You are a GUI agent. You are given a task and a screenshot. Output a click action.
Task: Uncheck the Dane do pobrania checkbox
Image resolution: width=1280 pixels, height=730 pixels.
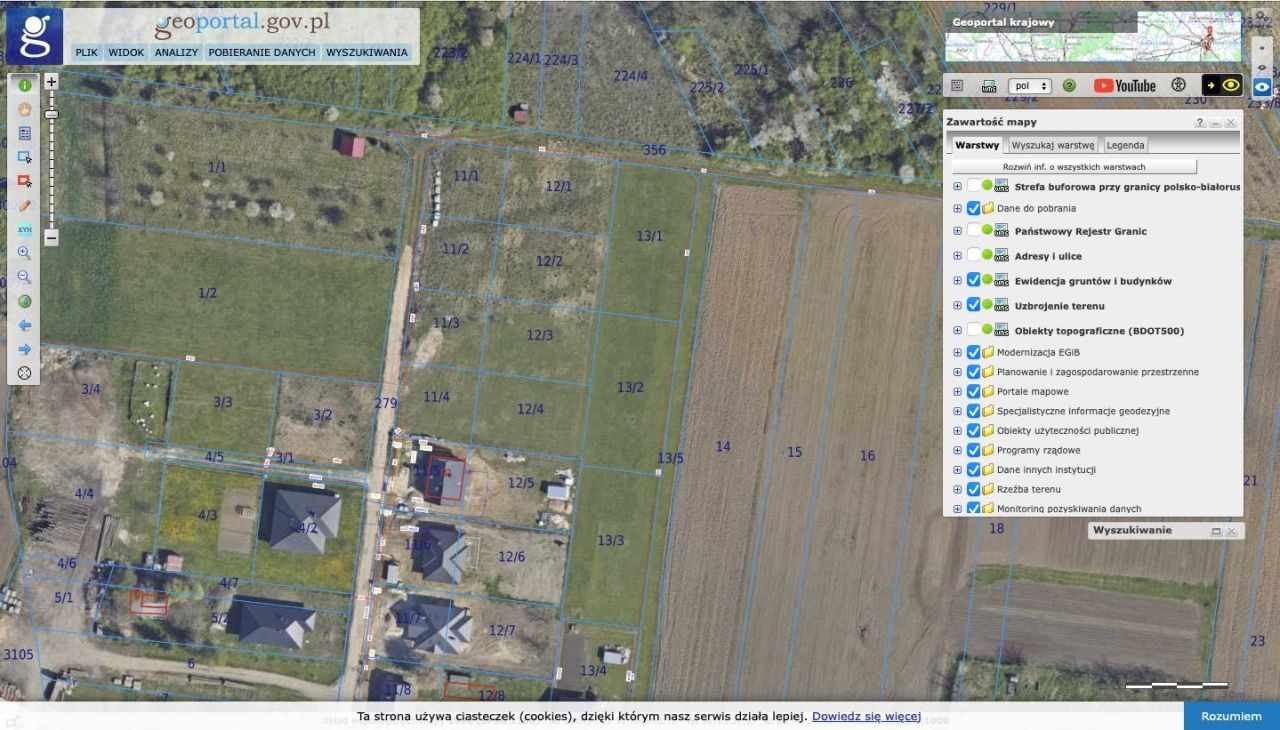coord(974,208)
